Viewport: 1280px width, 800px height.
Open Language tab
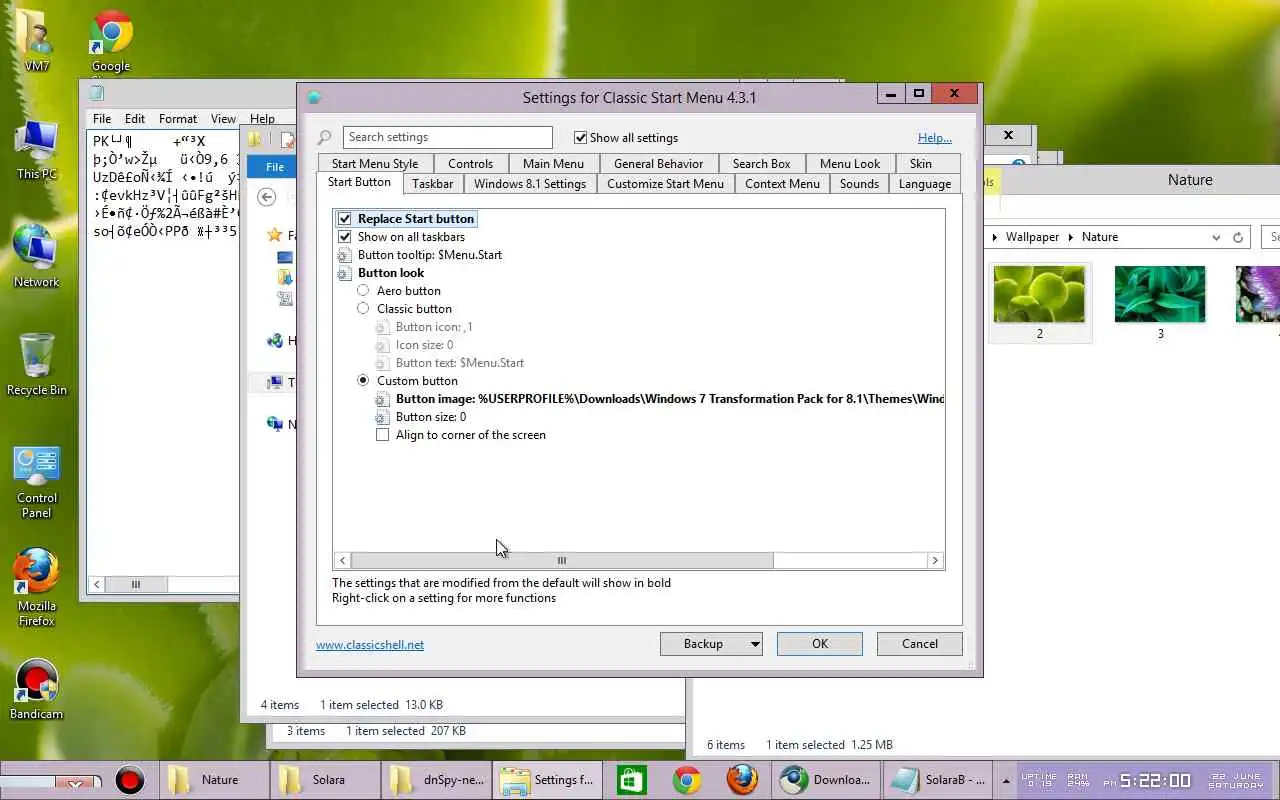925,184
